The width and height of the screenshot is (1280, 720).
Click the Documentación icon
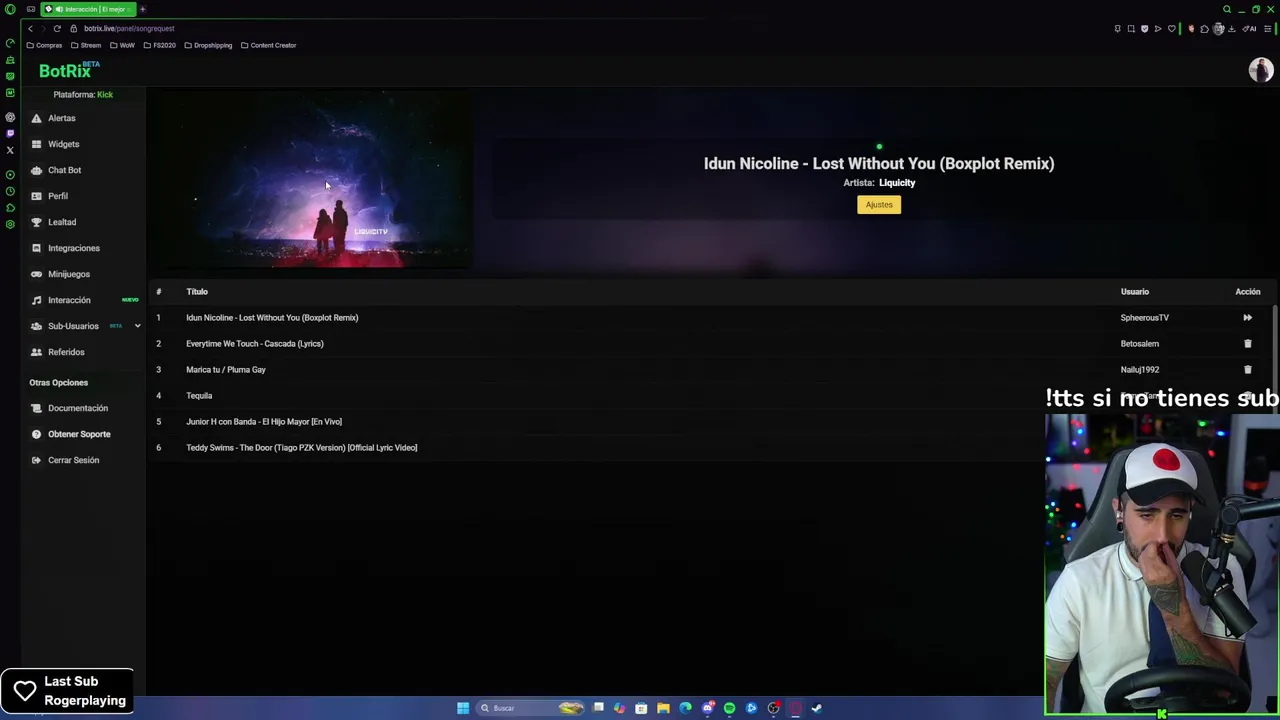click(x=37, y=408)
